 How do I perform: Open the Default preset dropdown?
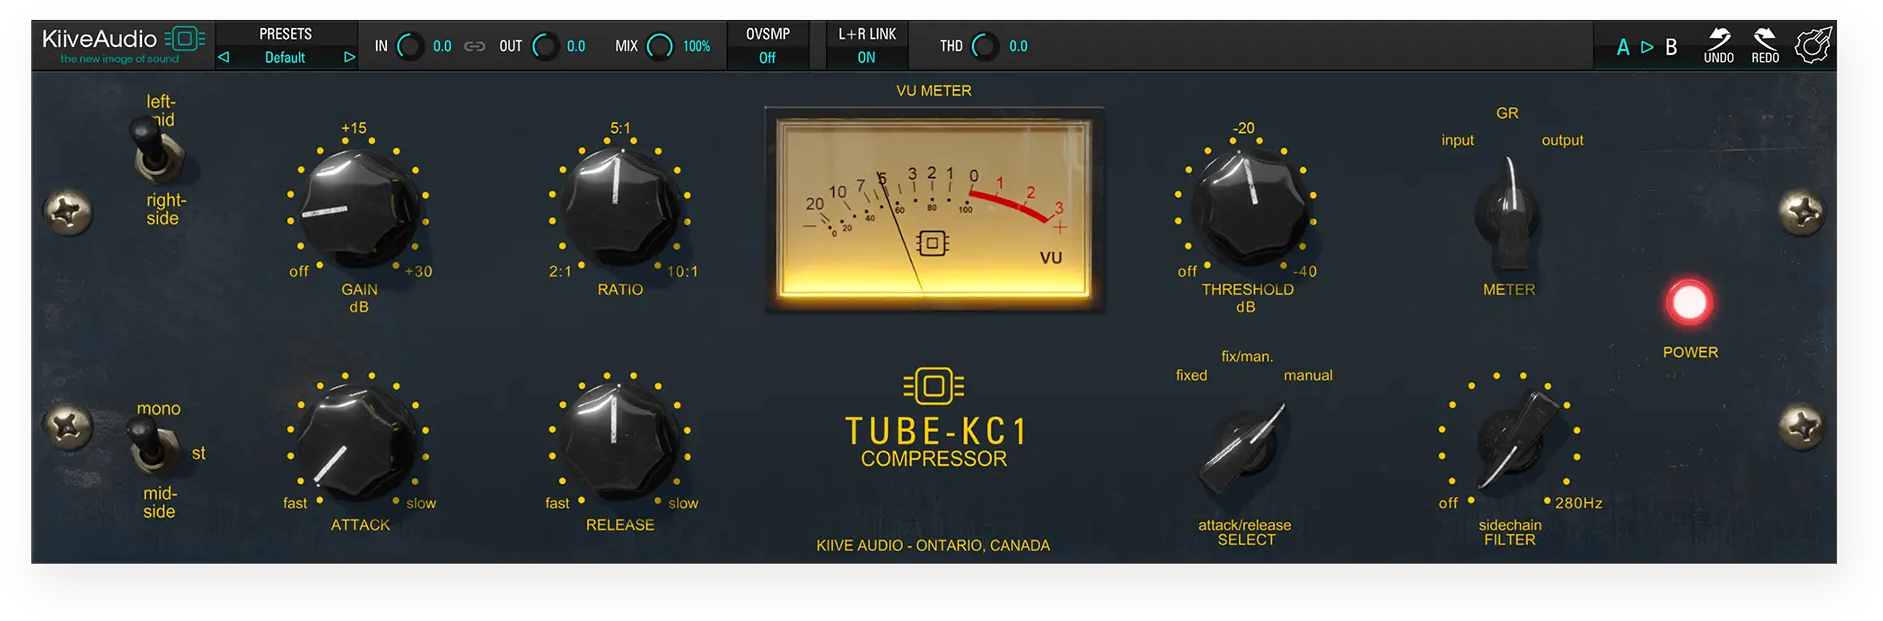pos(285,58)
